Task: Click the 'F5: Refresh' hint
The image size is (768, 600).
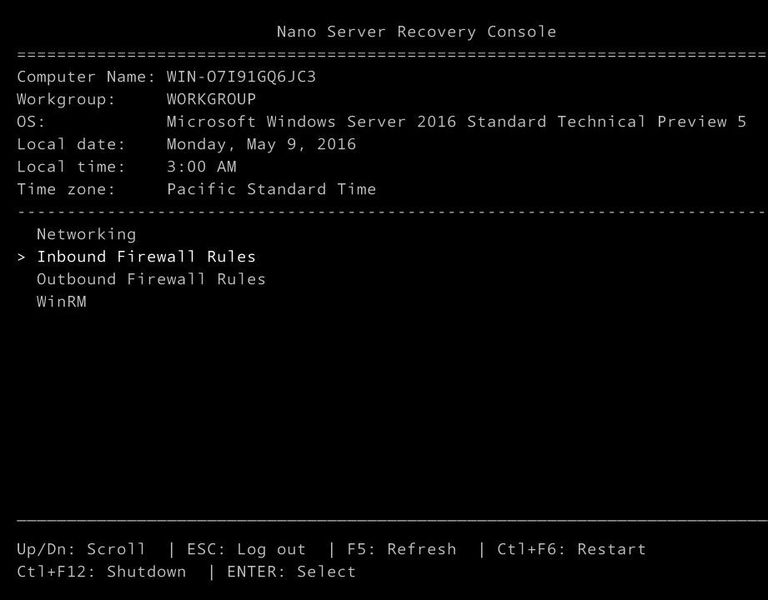Action: pyautogui.click(x=402, y=549)
